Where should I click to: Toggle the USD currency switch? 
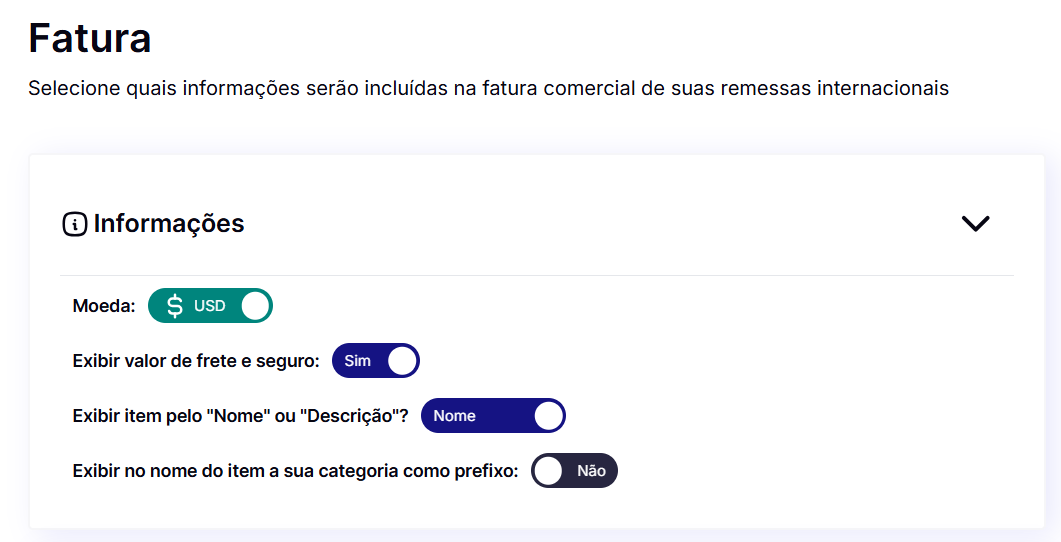click(210, 306)
